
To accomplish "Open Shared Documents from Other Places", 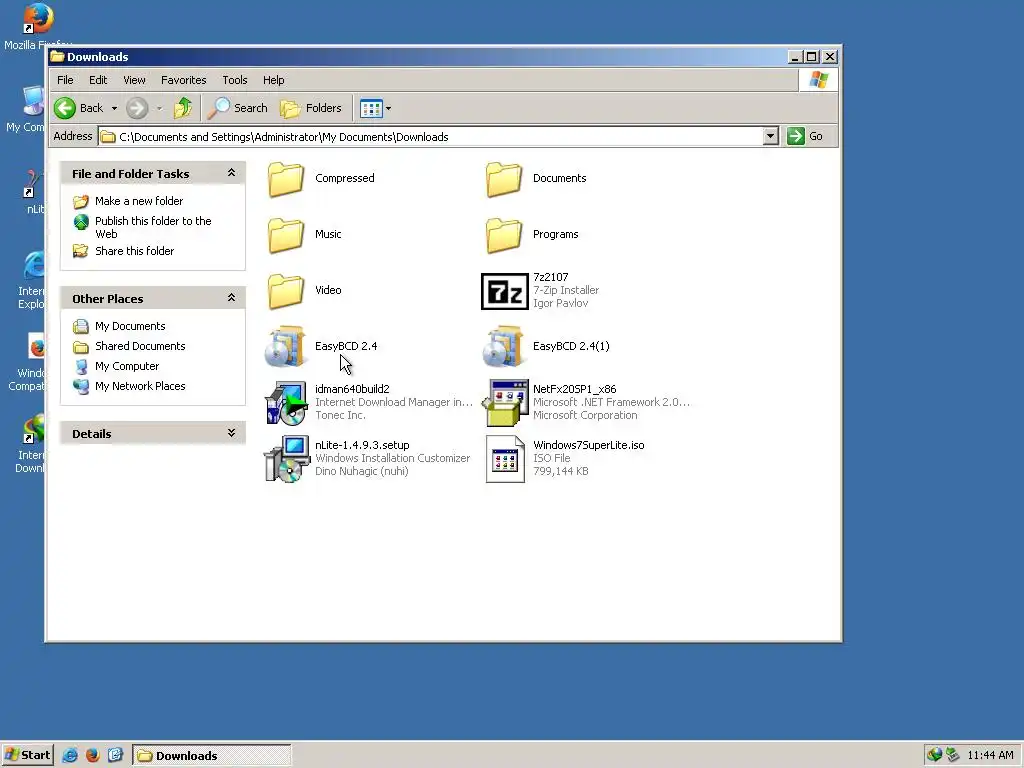I will pyautogui.click(x=140, y=346).
